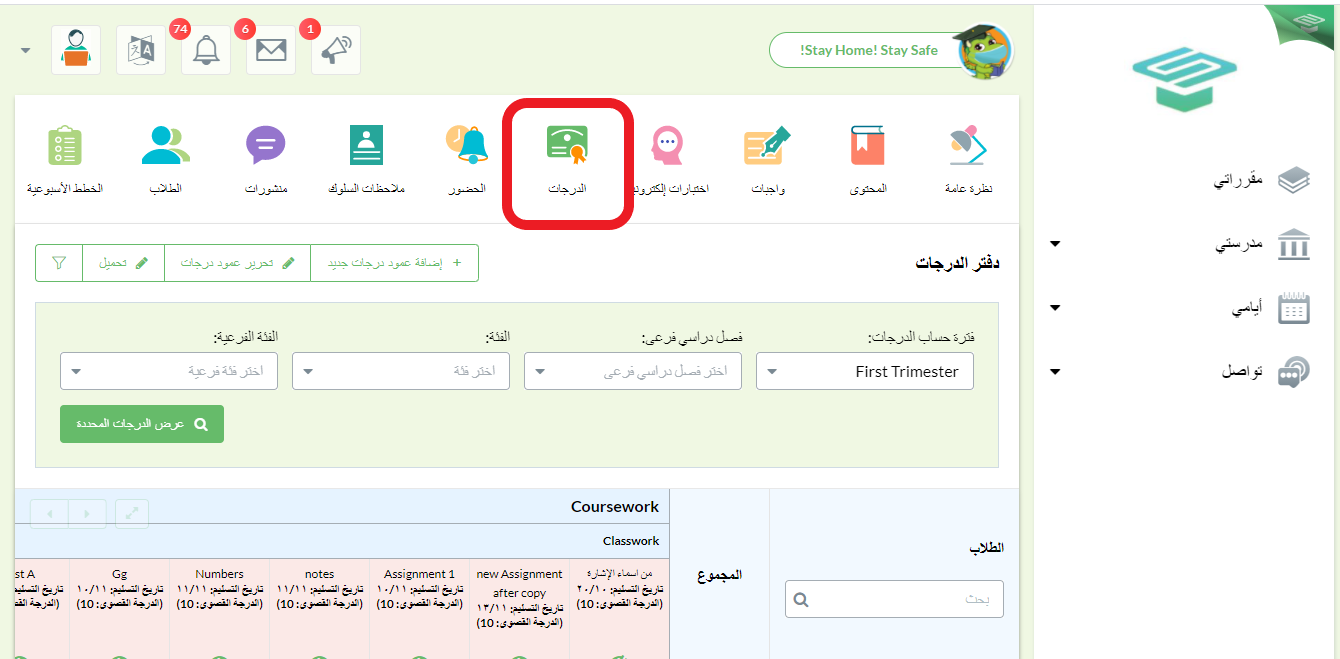
Task: Click the تحميل button
Action: coord(123,263)
